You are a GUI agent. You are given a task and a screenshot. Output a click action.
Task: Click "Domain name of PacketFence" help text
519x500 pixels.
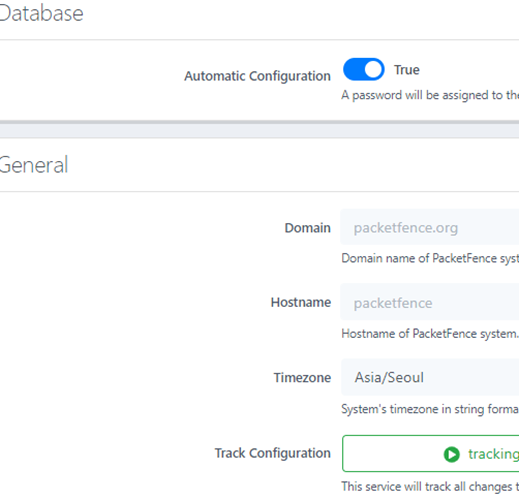click(430, 258)
